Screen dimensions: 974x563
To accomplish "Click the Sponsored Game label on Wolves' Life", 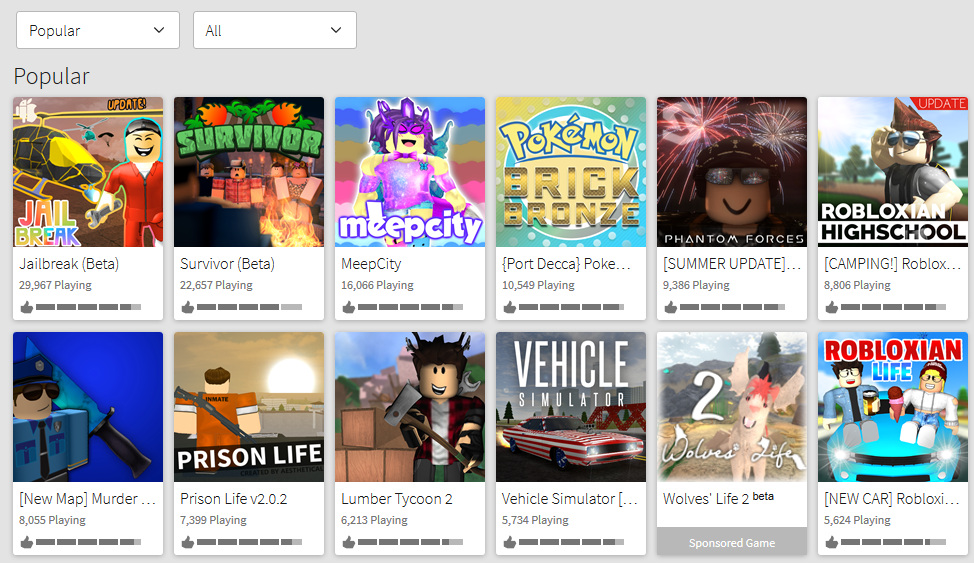I will (x=732, y=543).
